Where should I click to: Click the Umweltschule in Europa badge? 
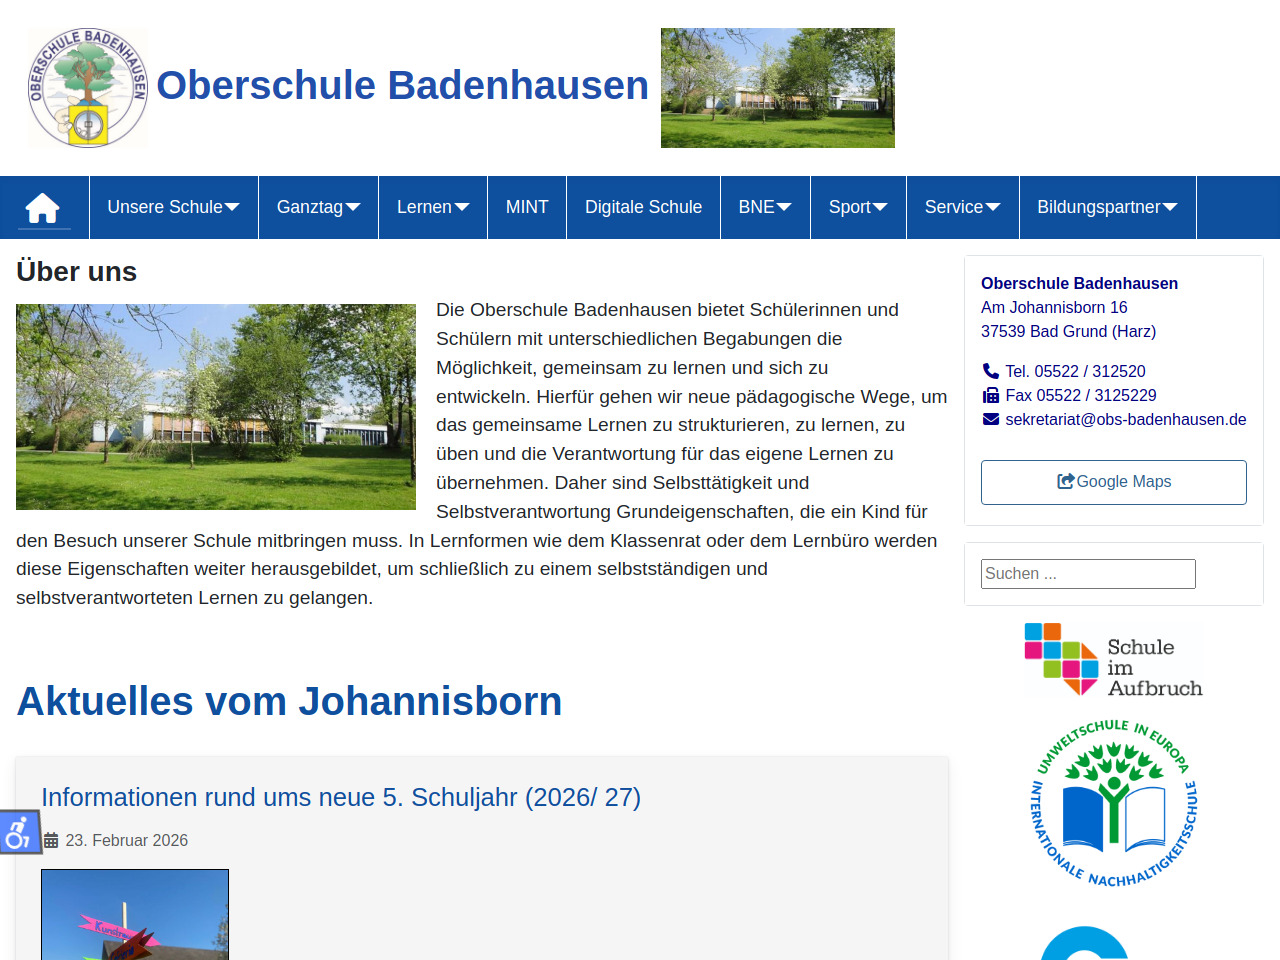click(x=1113, y=803)
